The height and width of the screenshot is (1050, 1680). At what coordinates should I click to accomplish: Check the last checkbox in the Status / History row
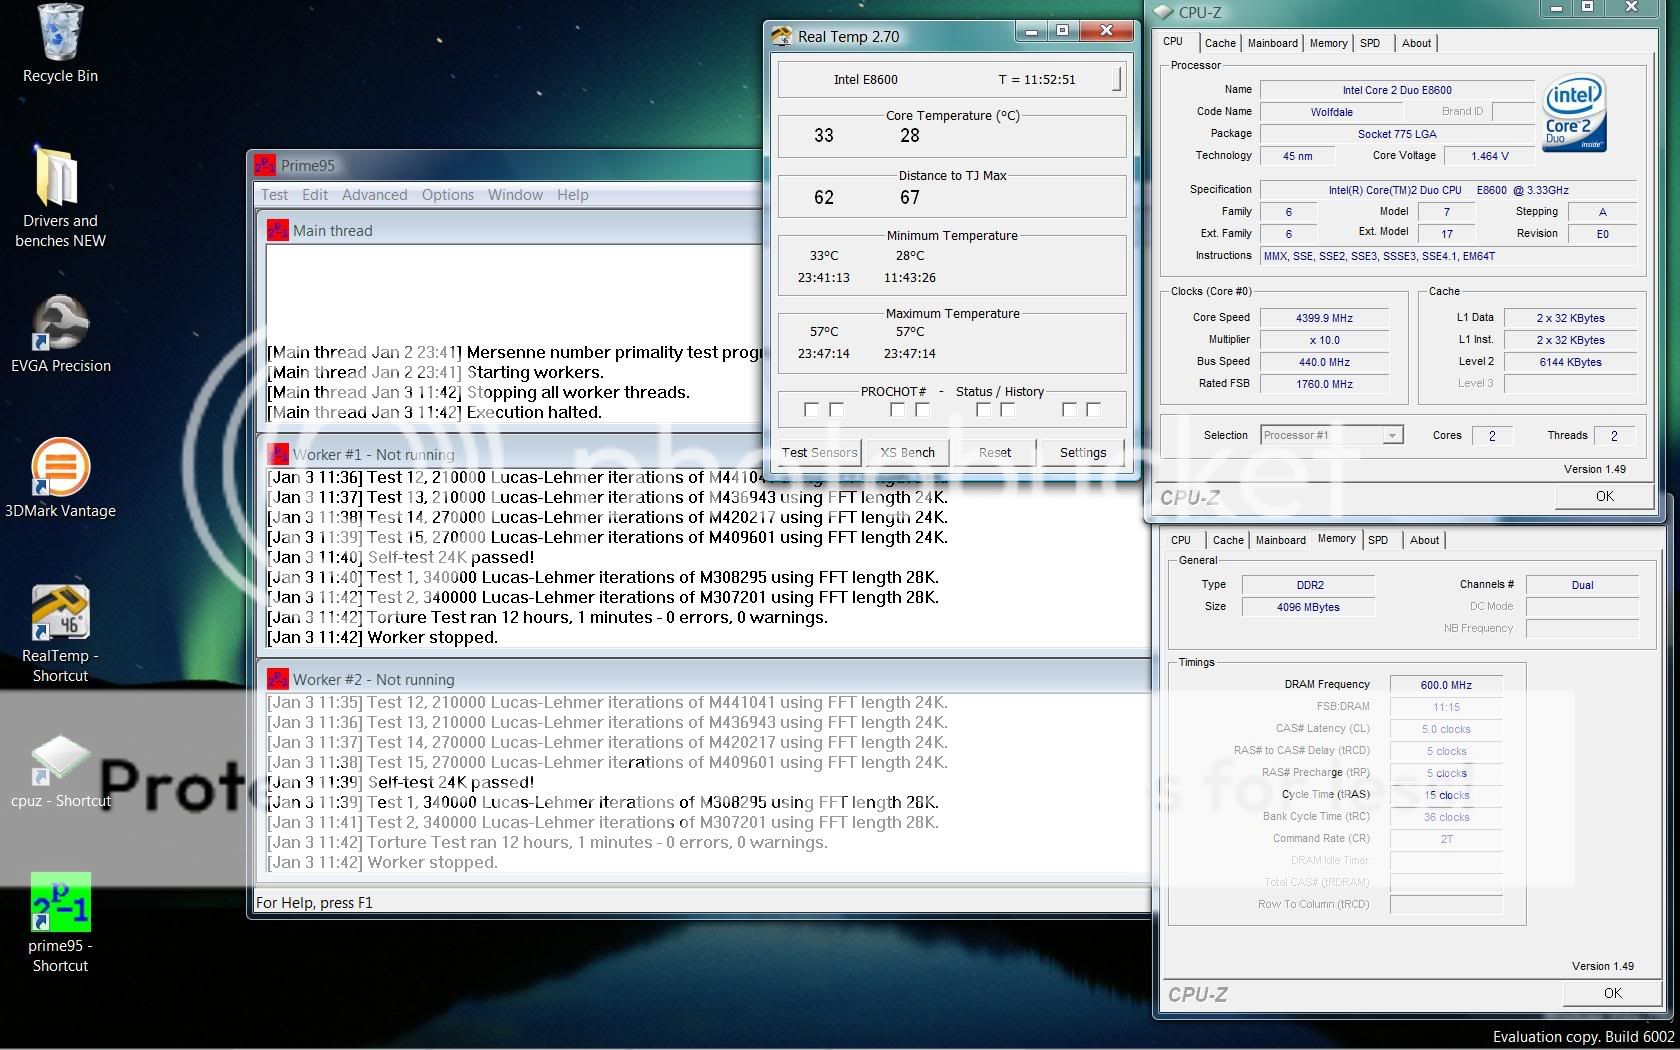[x=1093, y=410]
